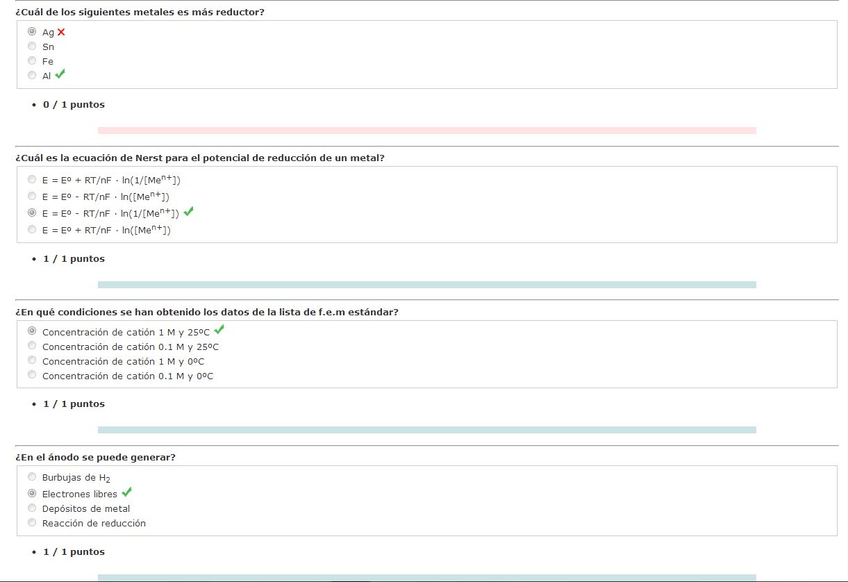Click the red X icon beside Ag
This screenshot has width=848, height=582.
61,32
